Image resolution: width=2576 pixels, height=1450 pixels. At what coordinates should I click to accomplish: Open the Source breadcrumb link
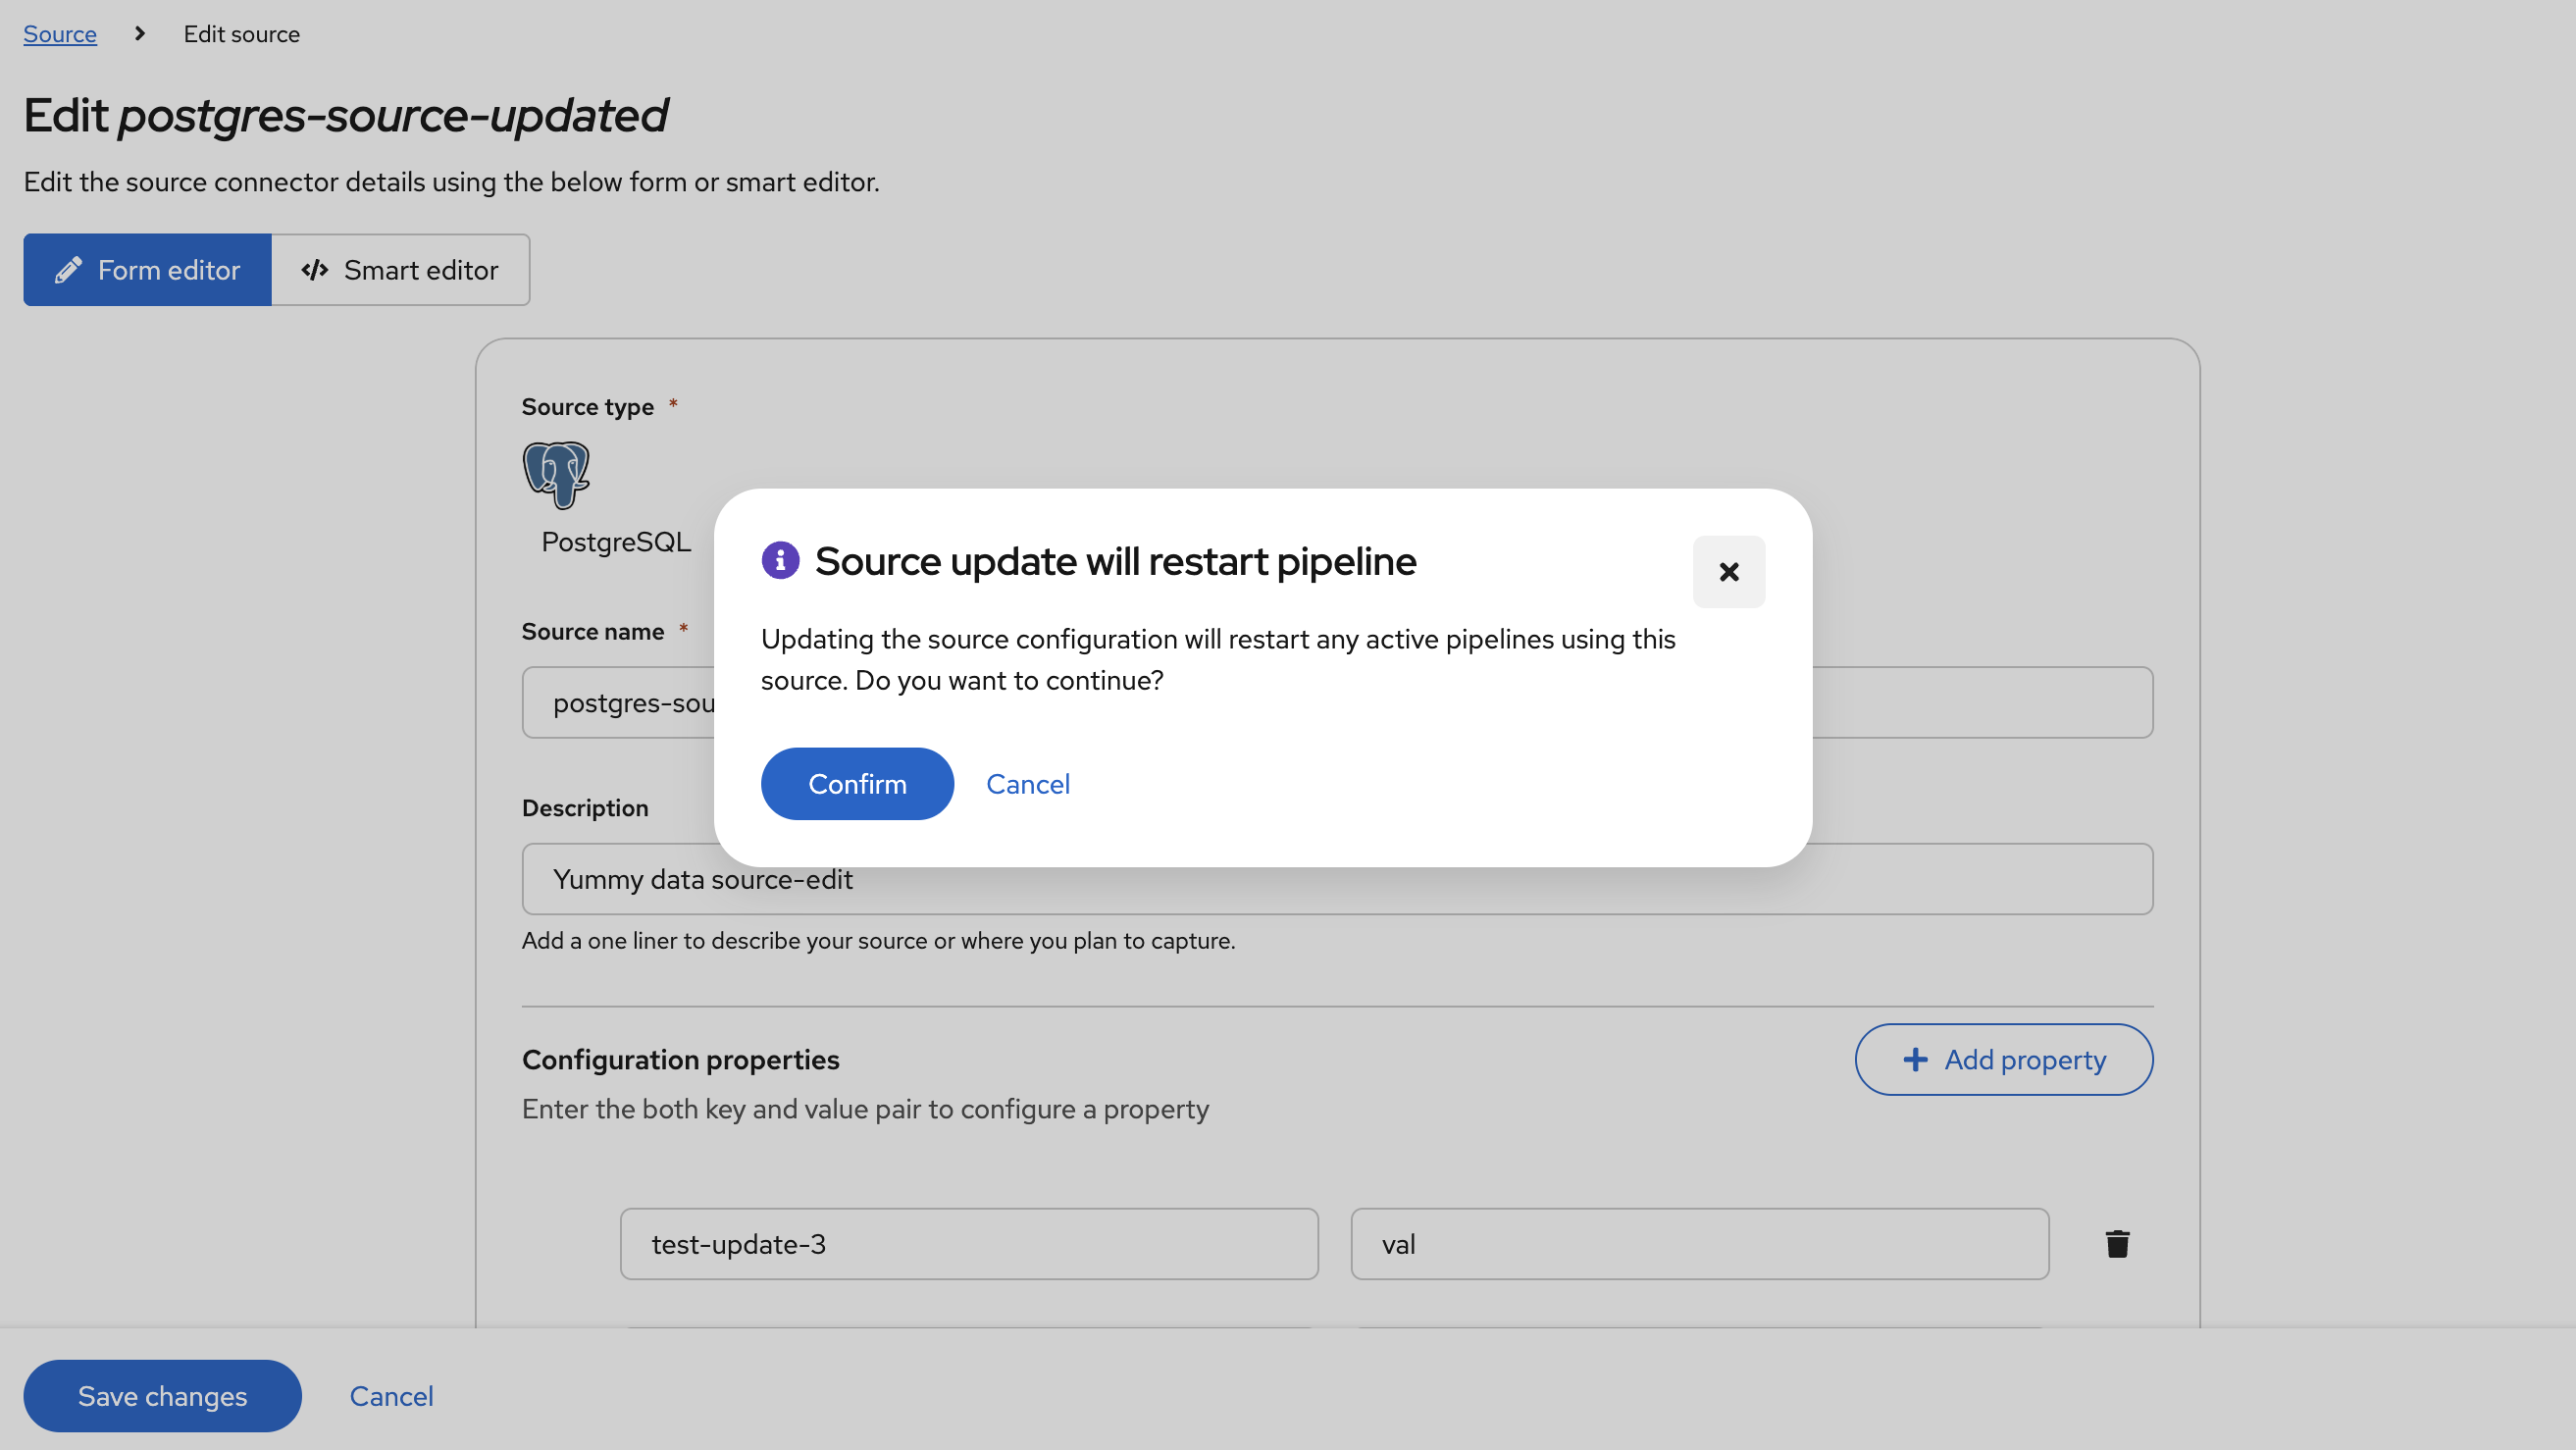pos(59,33)
